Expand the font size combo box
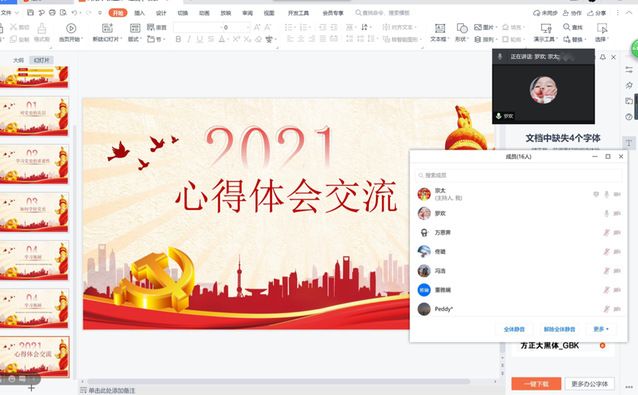Screen dimensions: 638x395 247,27
